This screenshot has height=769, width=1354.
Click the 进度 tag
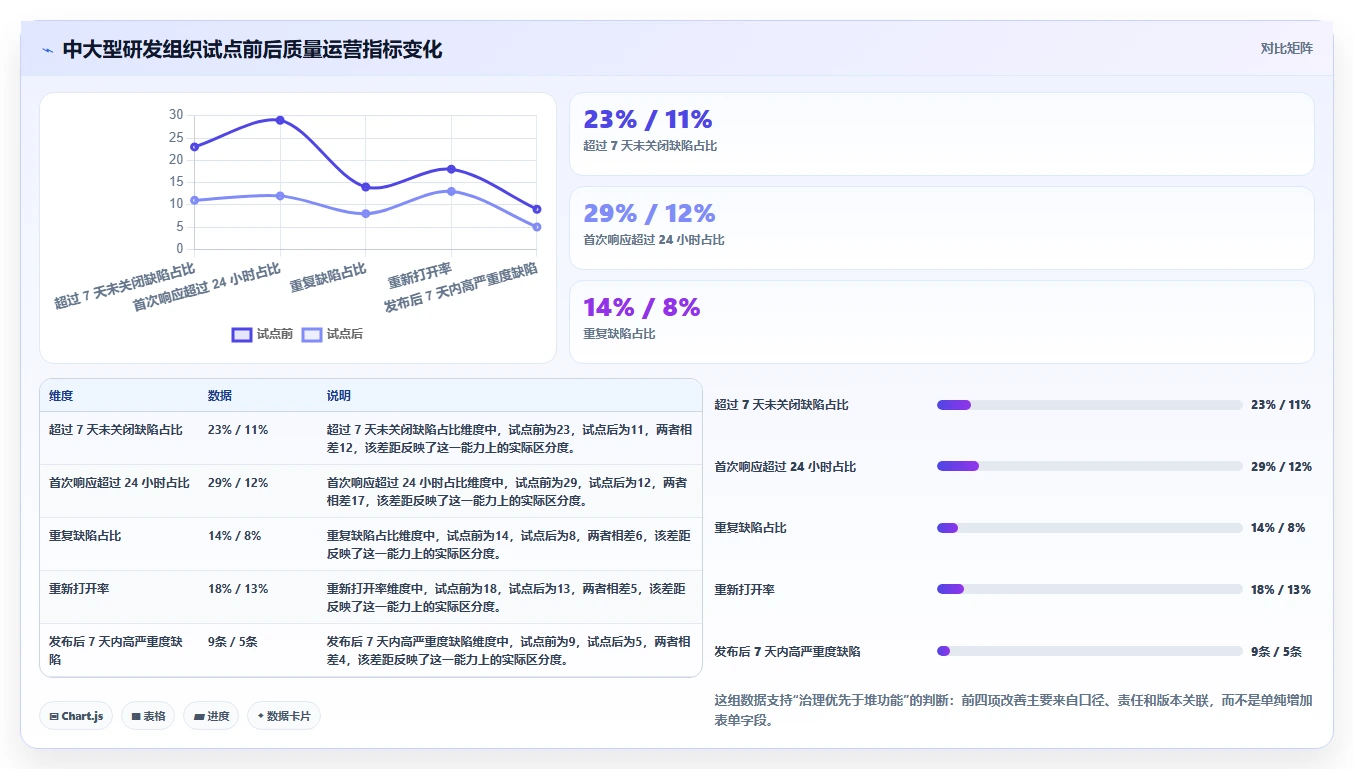pos(211,716)
